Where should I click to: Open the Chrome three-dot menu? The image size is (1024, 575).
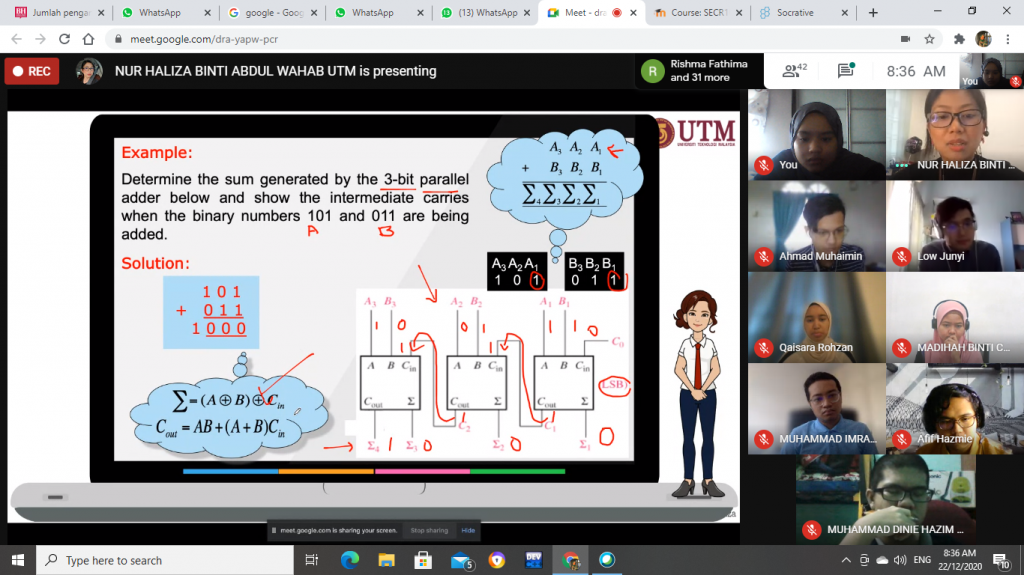1008,39
